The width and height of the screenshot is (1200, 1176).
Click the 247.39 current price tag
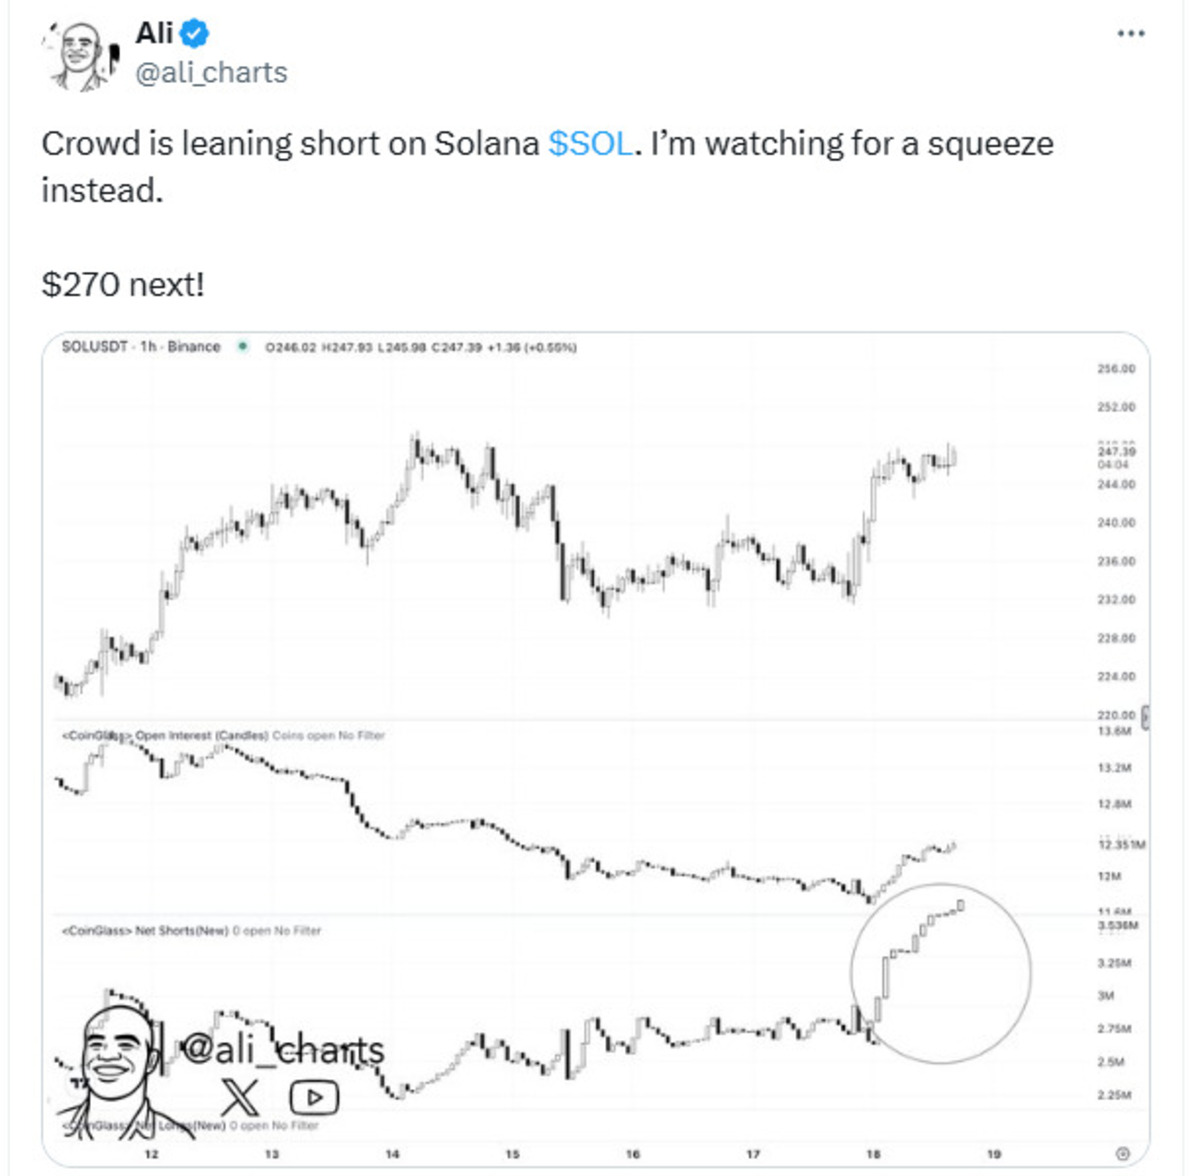1116,452
